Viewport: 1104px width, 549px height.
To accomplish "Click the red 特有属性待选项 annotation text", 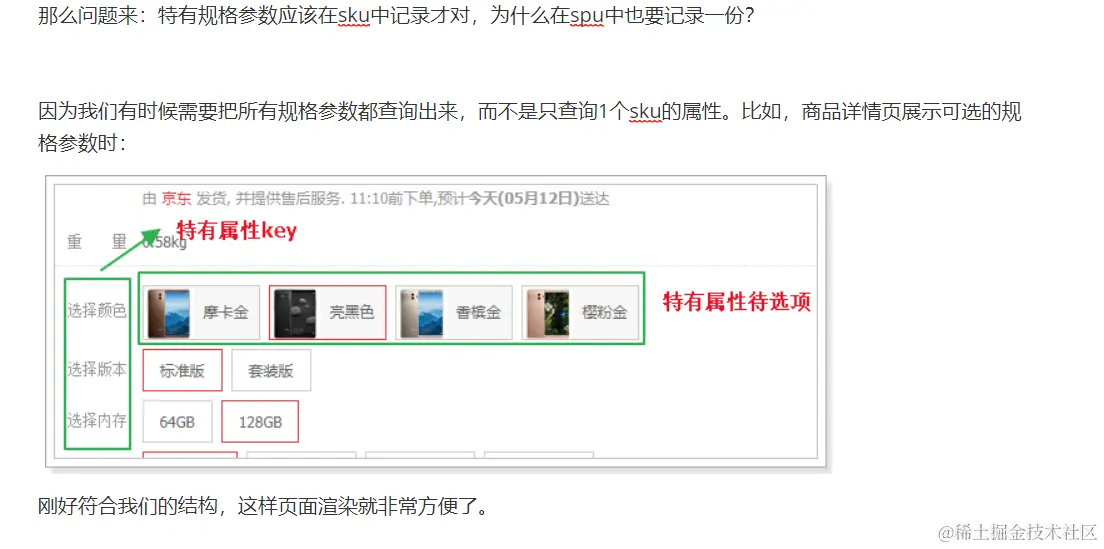I will point(737,303).
